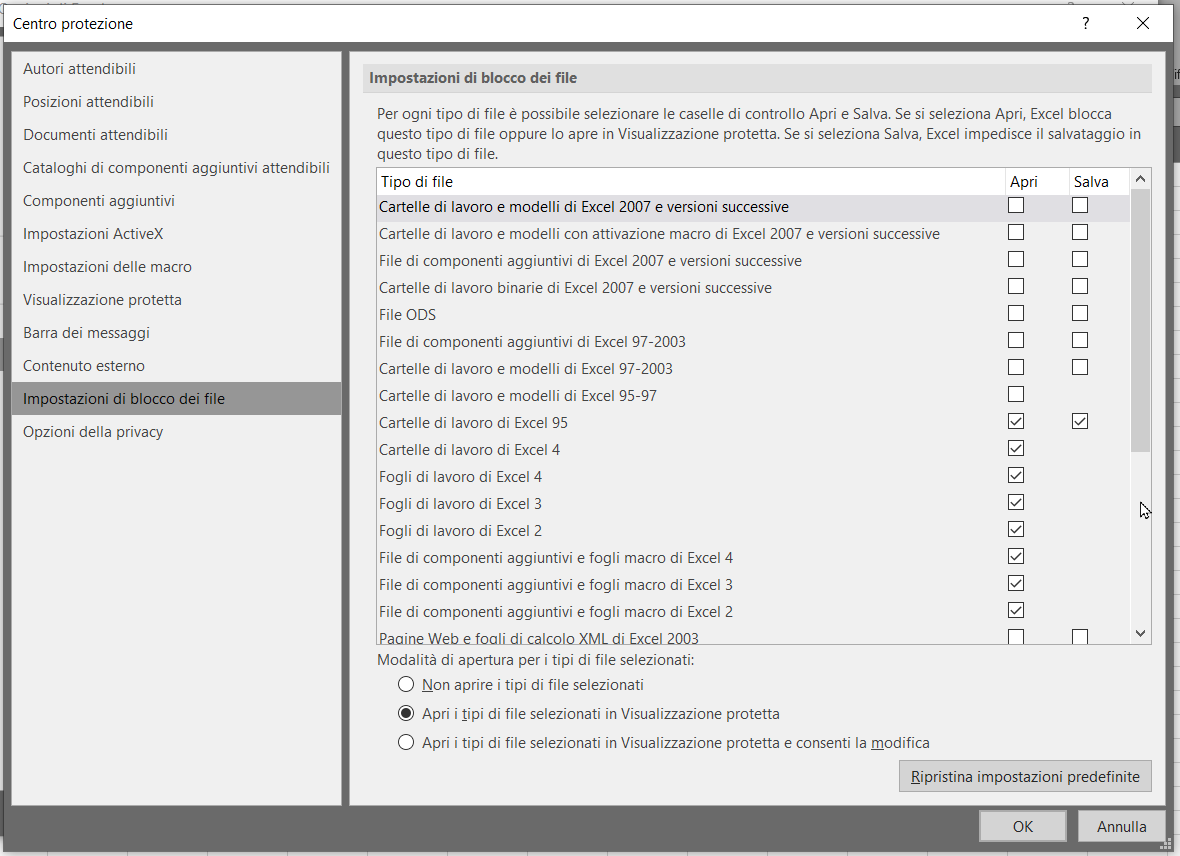The height and width of the screenshot is (856, 1180).
Task: Check Apri for Excel 97-2003 workbooks and templates
Action: coord(1016,367)
